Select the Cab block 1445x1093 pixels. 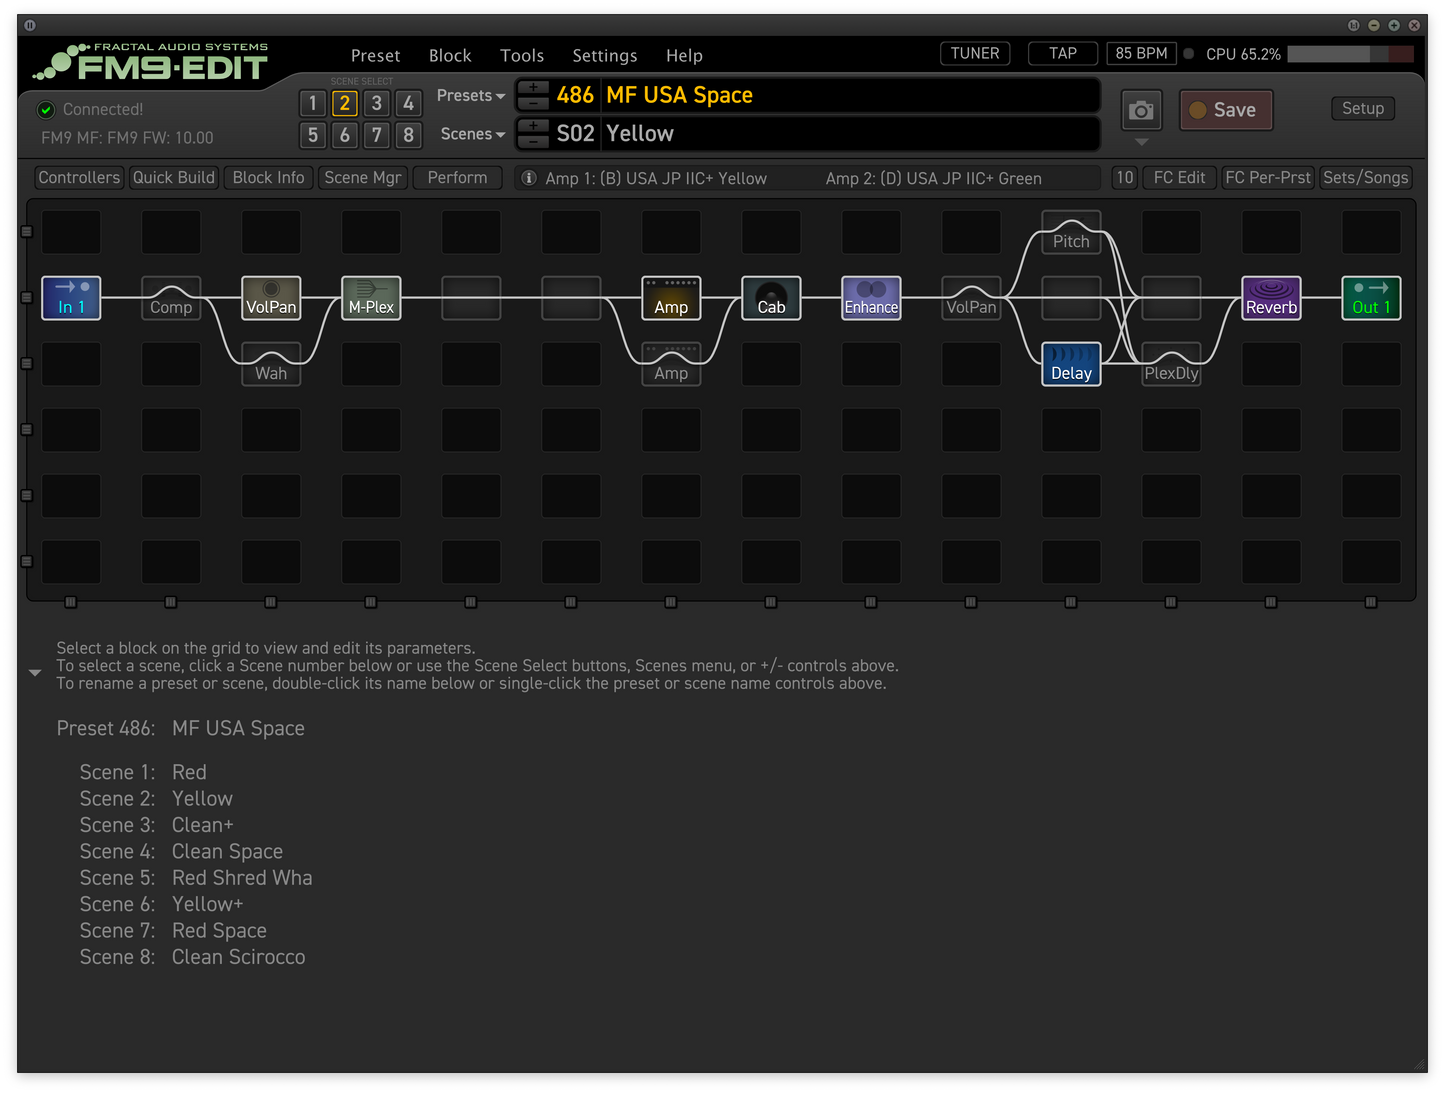click(x=770, y=298)
